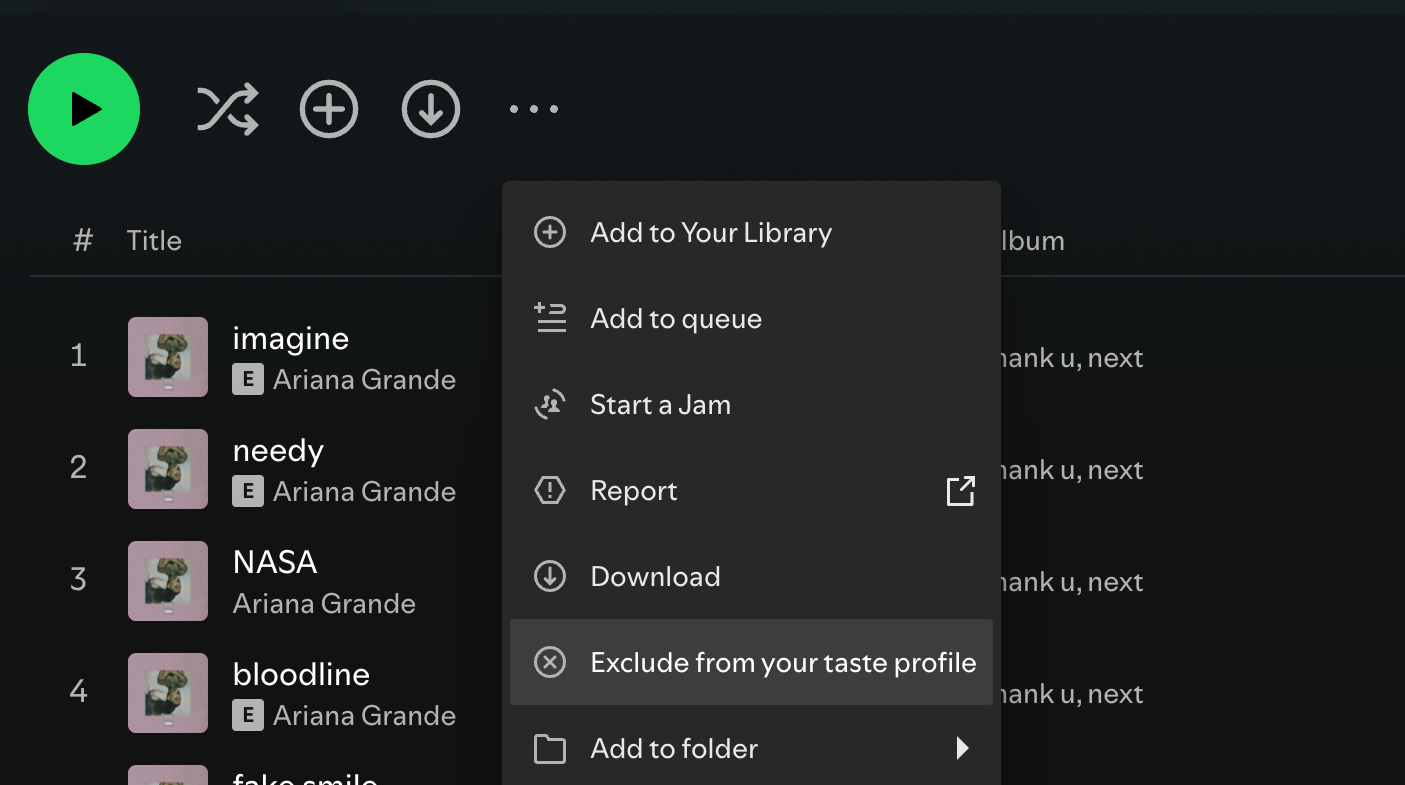Click the explicit E badge under bloodline

point(248,716)
